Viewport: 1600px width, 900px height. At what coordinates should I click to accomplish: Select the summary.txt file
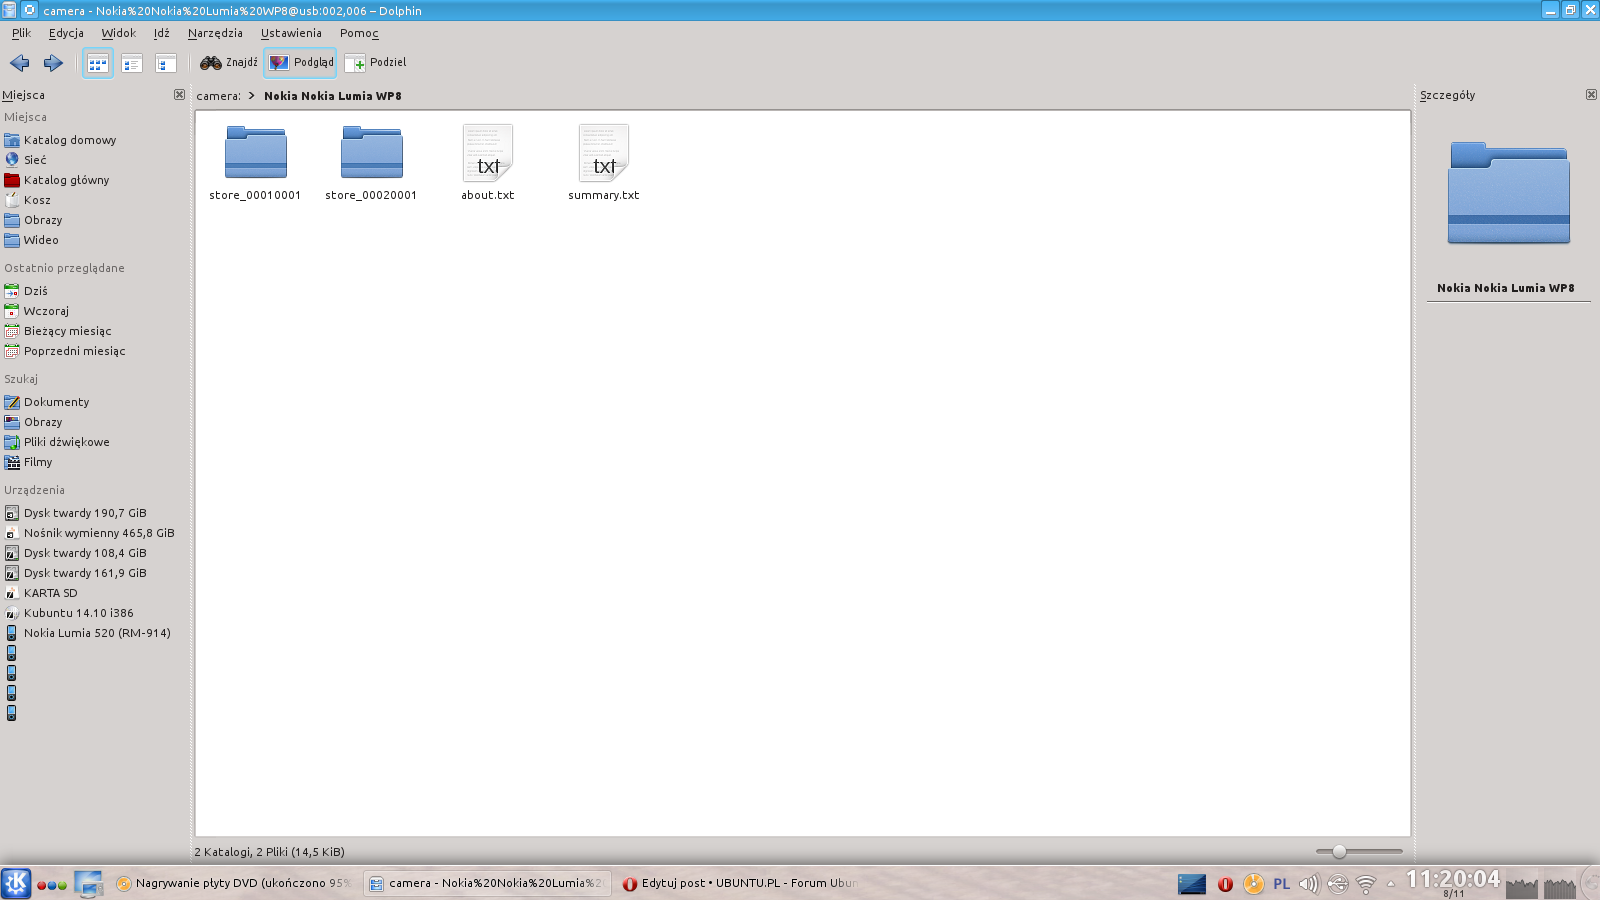tap(604, 163)
